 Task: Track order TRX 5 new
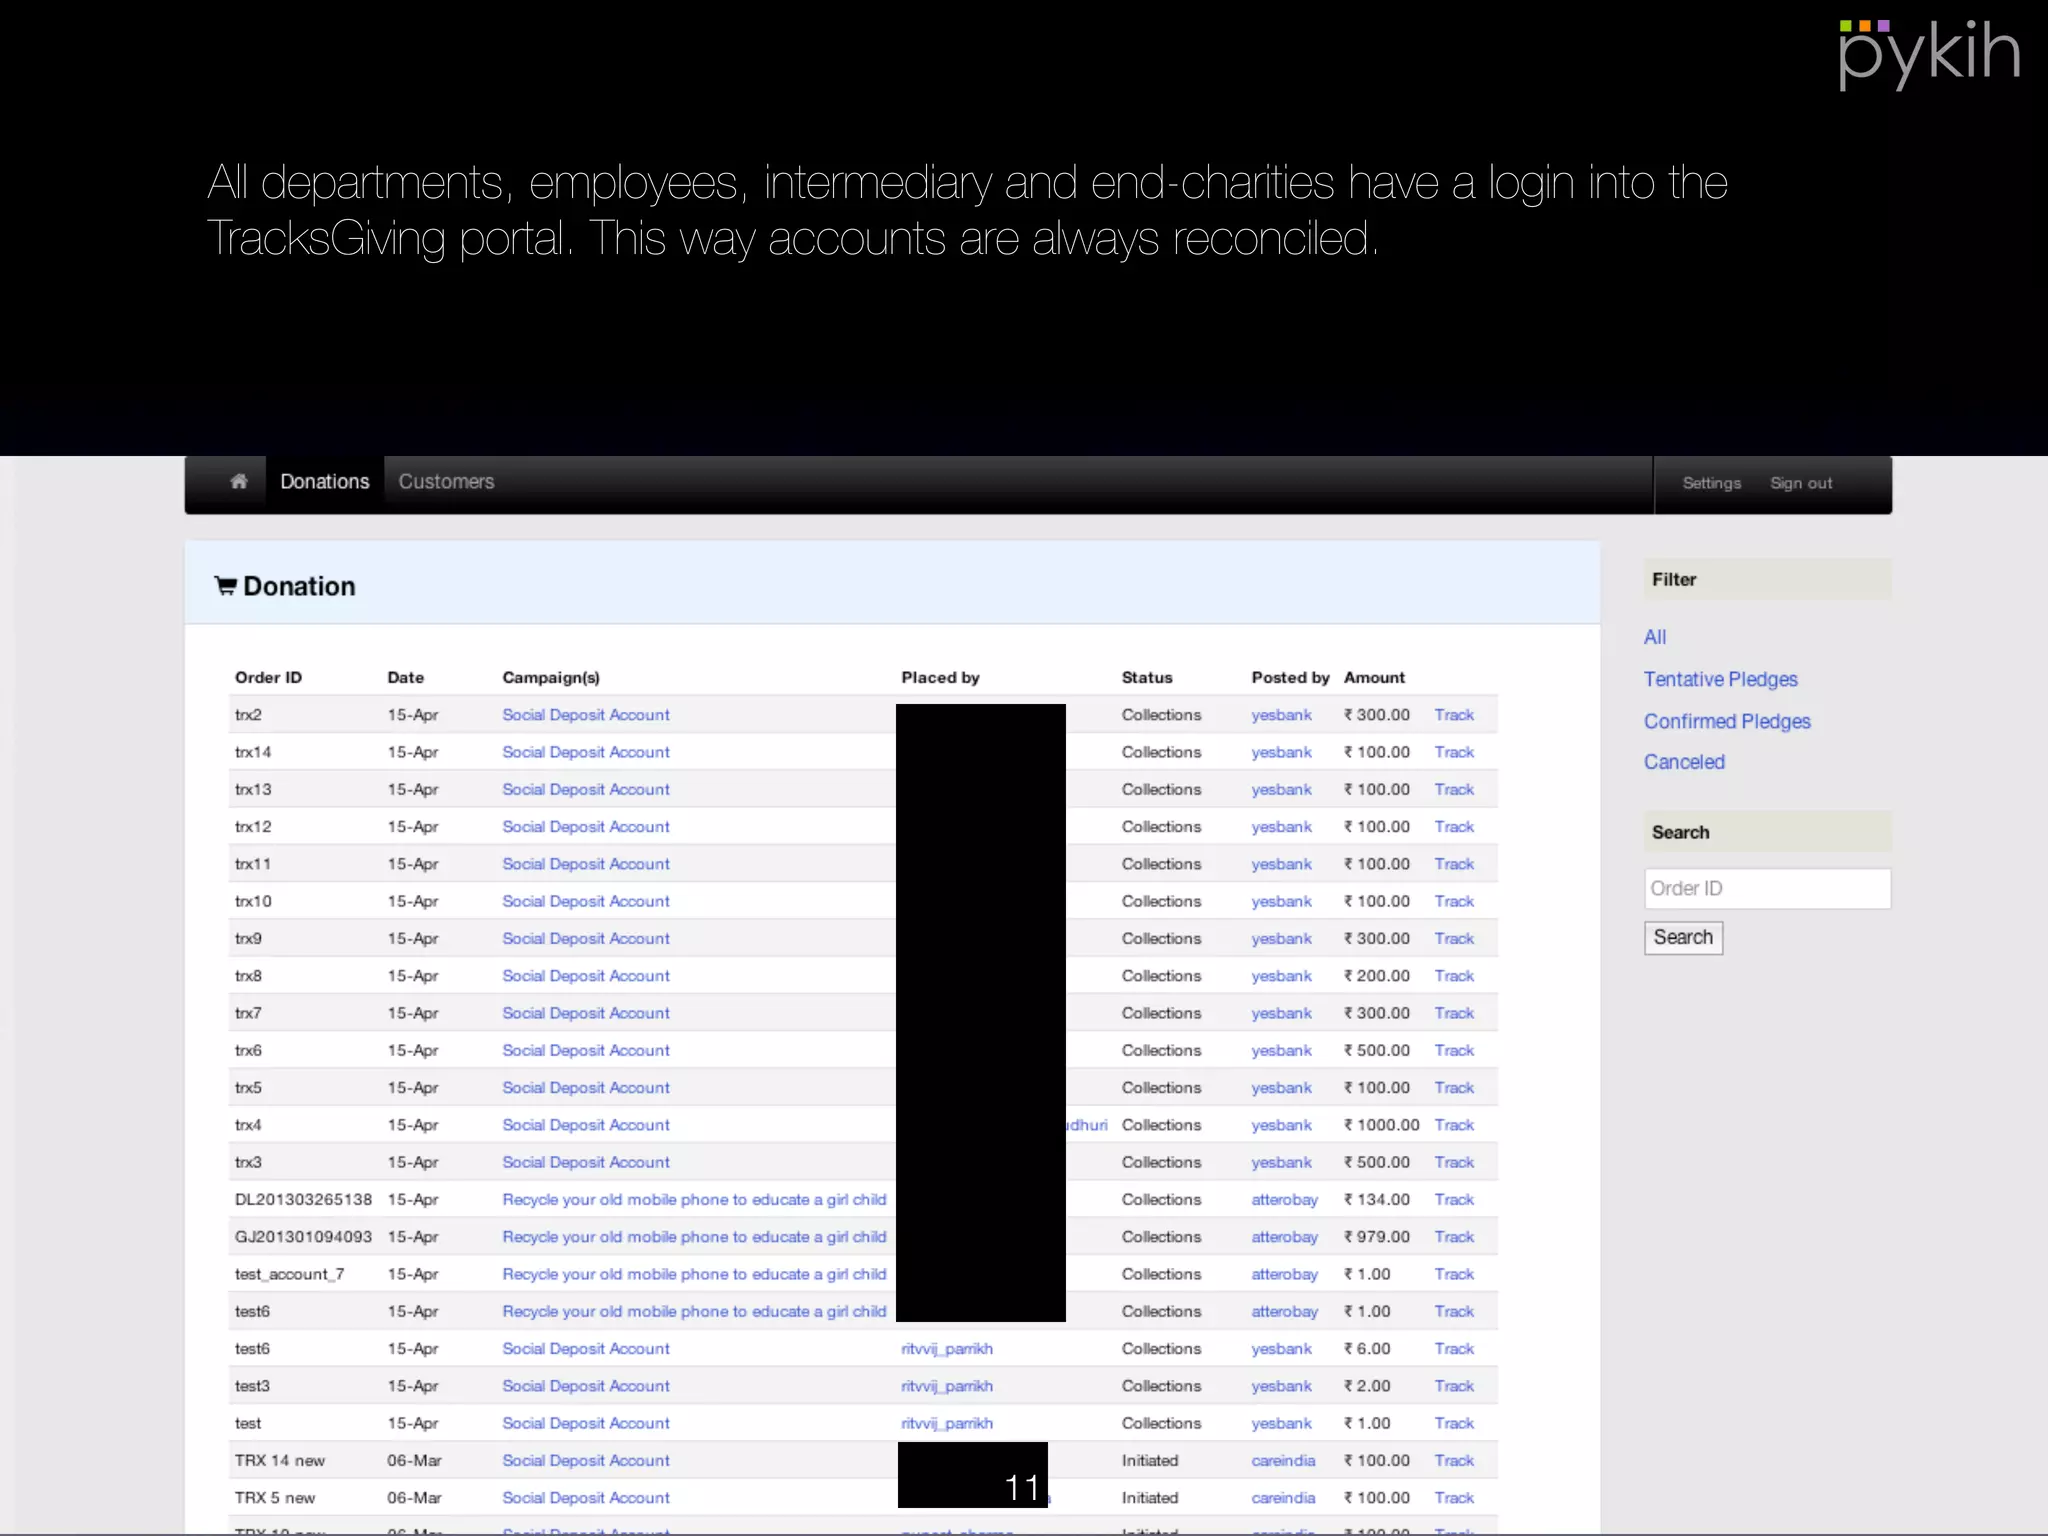(x=1454, y=1498)
